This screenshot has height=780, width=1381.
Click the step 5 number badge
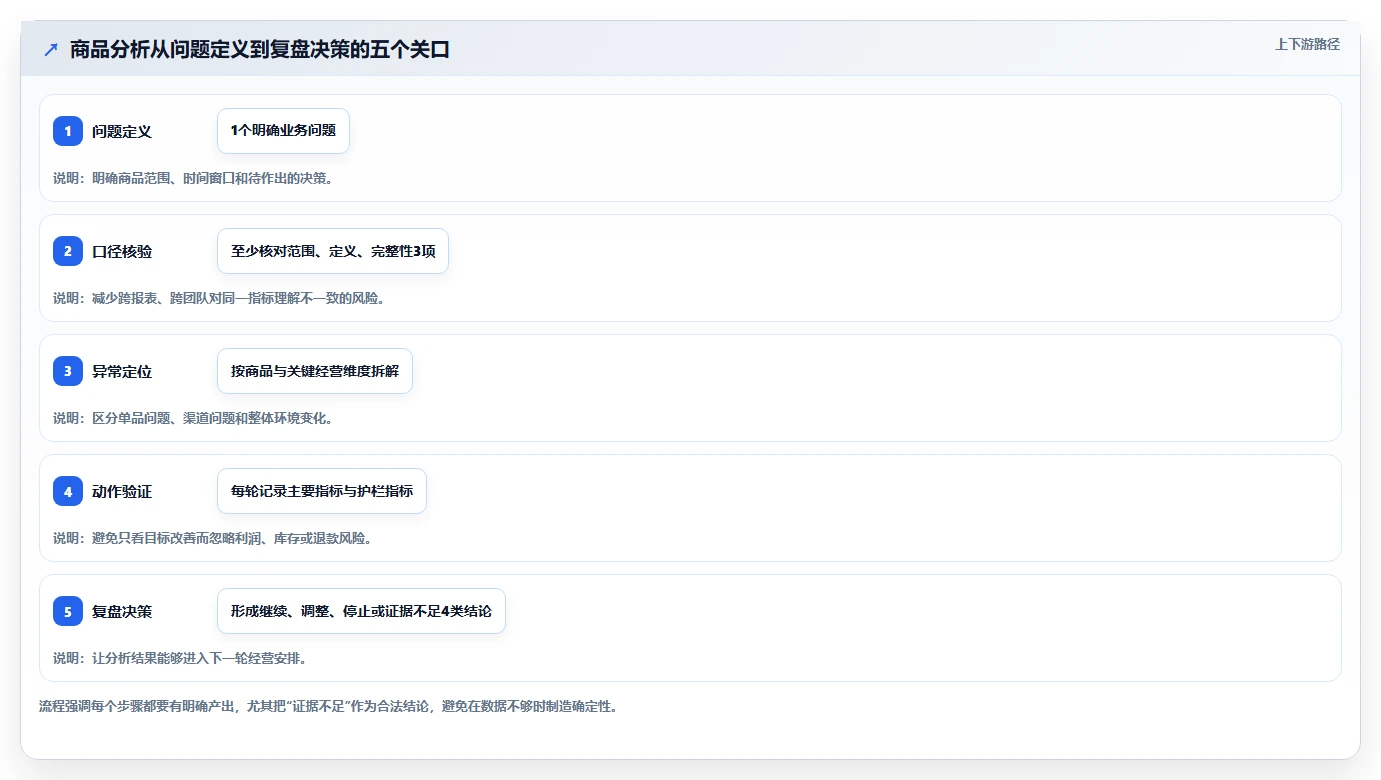68,611
